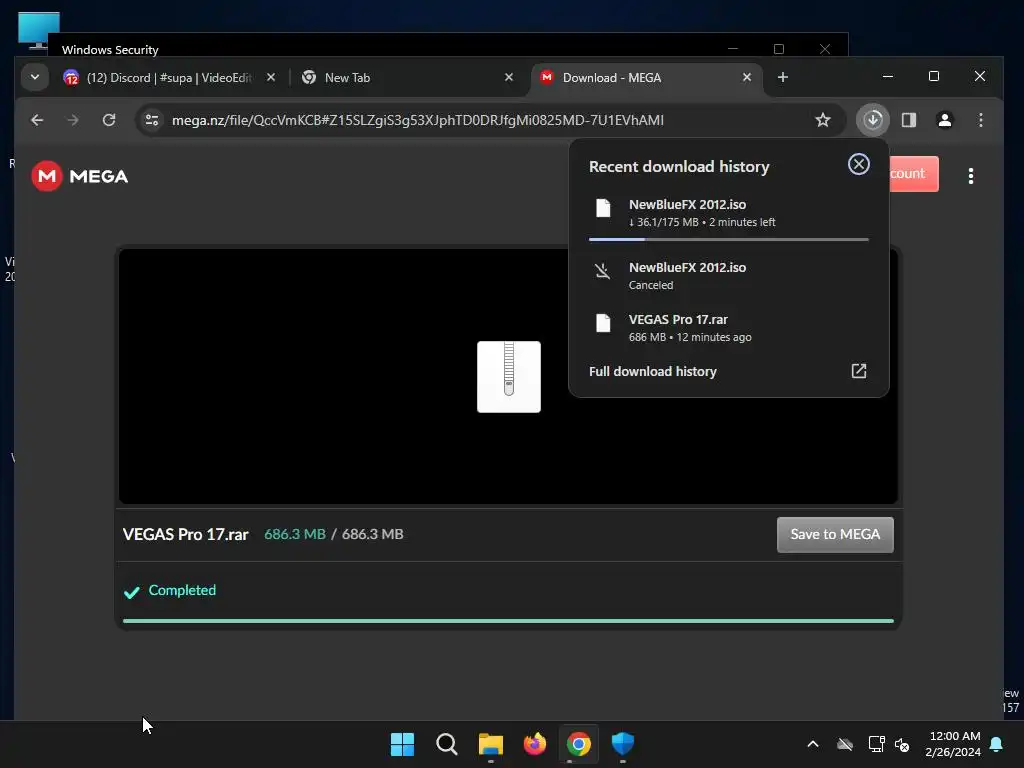Click the OneDrive cloud tray icon
This screenshot has width=1024, height=768.
[845, 744]
